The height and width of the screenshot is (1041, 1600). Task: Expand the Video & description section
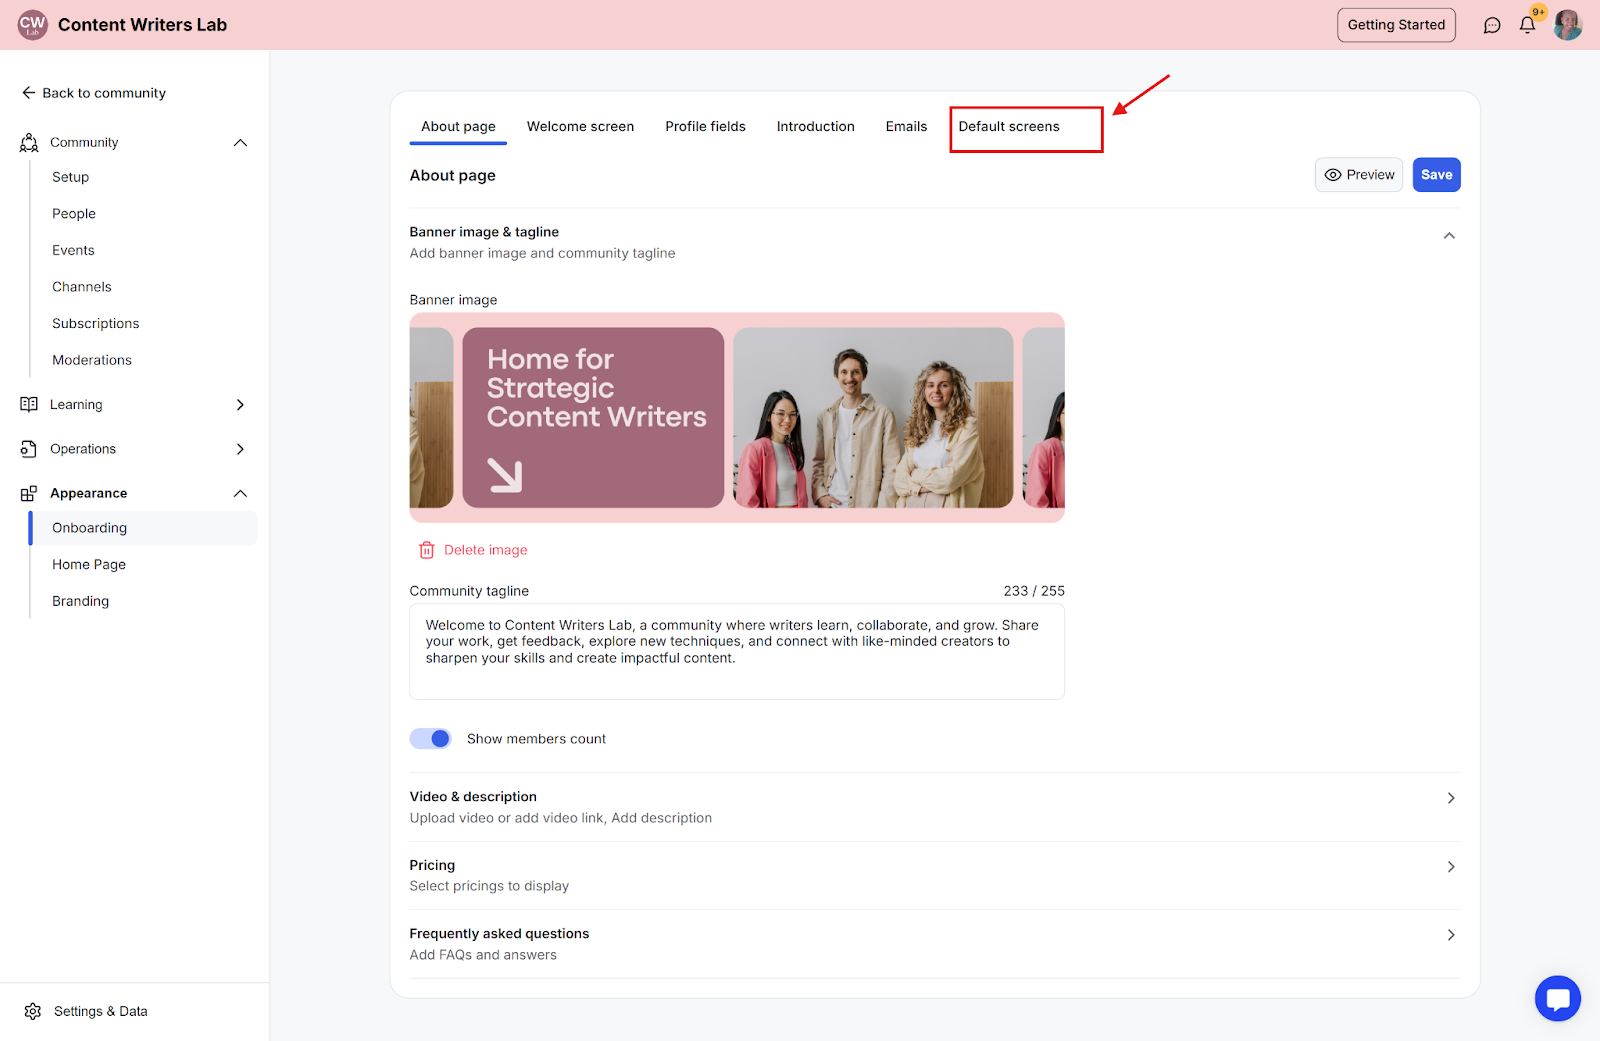(1451, 798)
